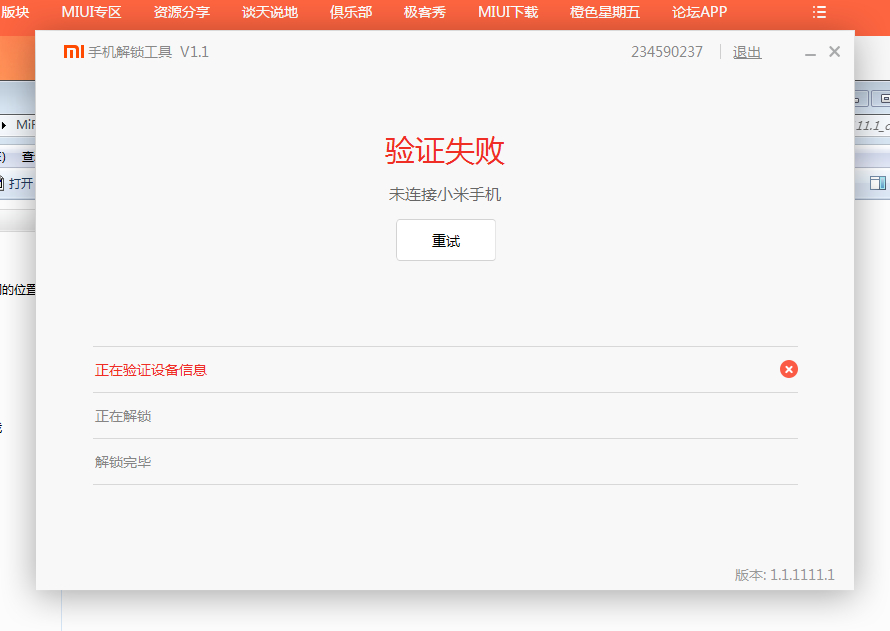Open the 资源分享 forum menu
The width and height of the screenshot is (890, 631).
182,12
